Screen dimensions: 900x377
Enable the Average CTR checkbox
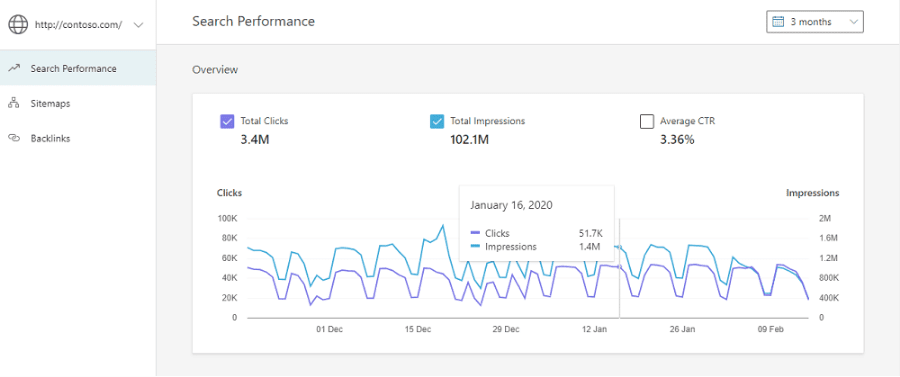[x=647, y=122]
